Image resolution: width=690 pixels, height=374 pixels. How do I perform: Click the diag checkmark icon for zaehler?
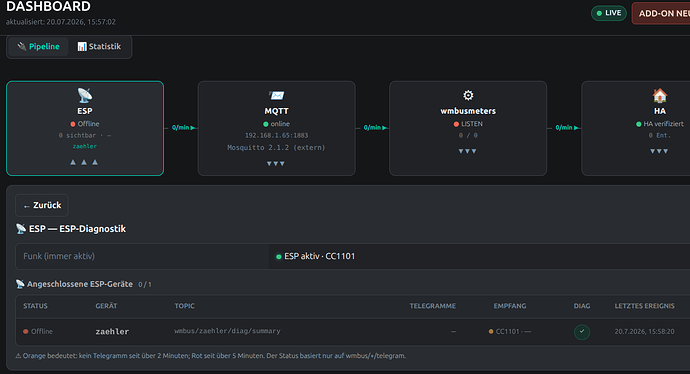click(x=582, y=332)
